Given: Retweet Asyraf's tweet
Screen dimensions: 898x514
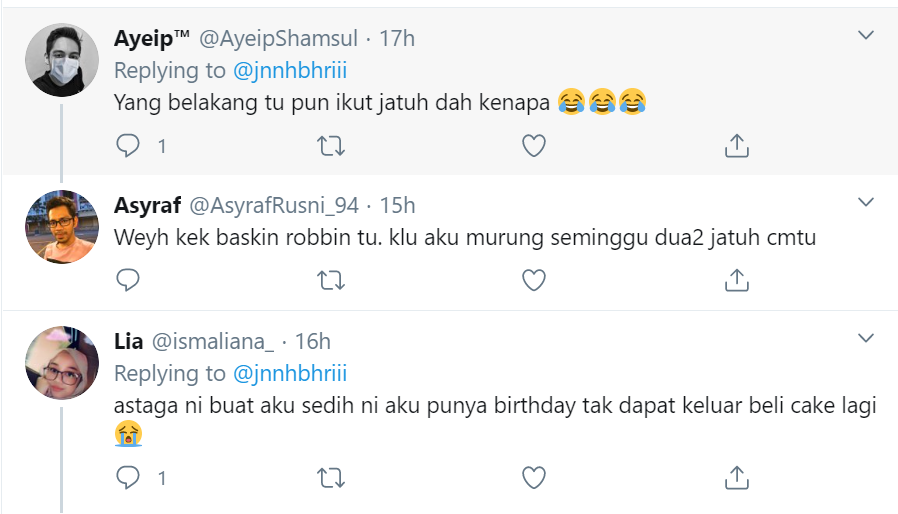Looking at the screenshot, I should click(331, 279).
